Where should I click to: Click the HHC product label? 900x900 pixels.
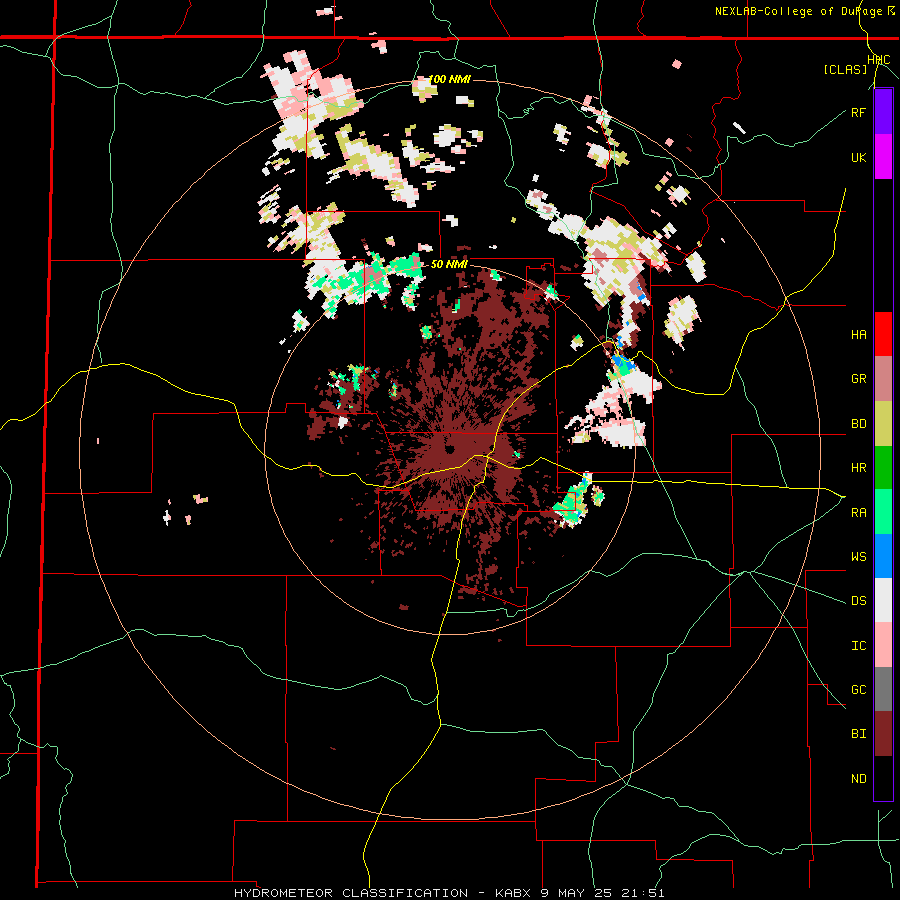879,60
